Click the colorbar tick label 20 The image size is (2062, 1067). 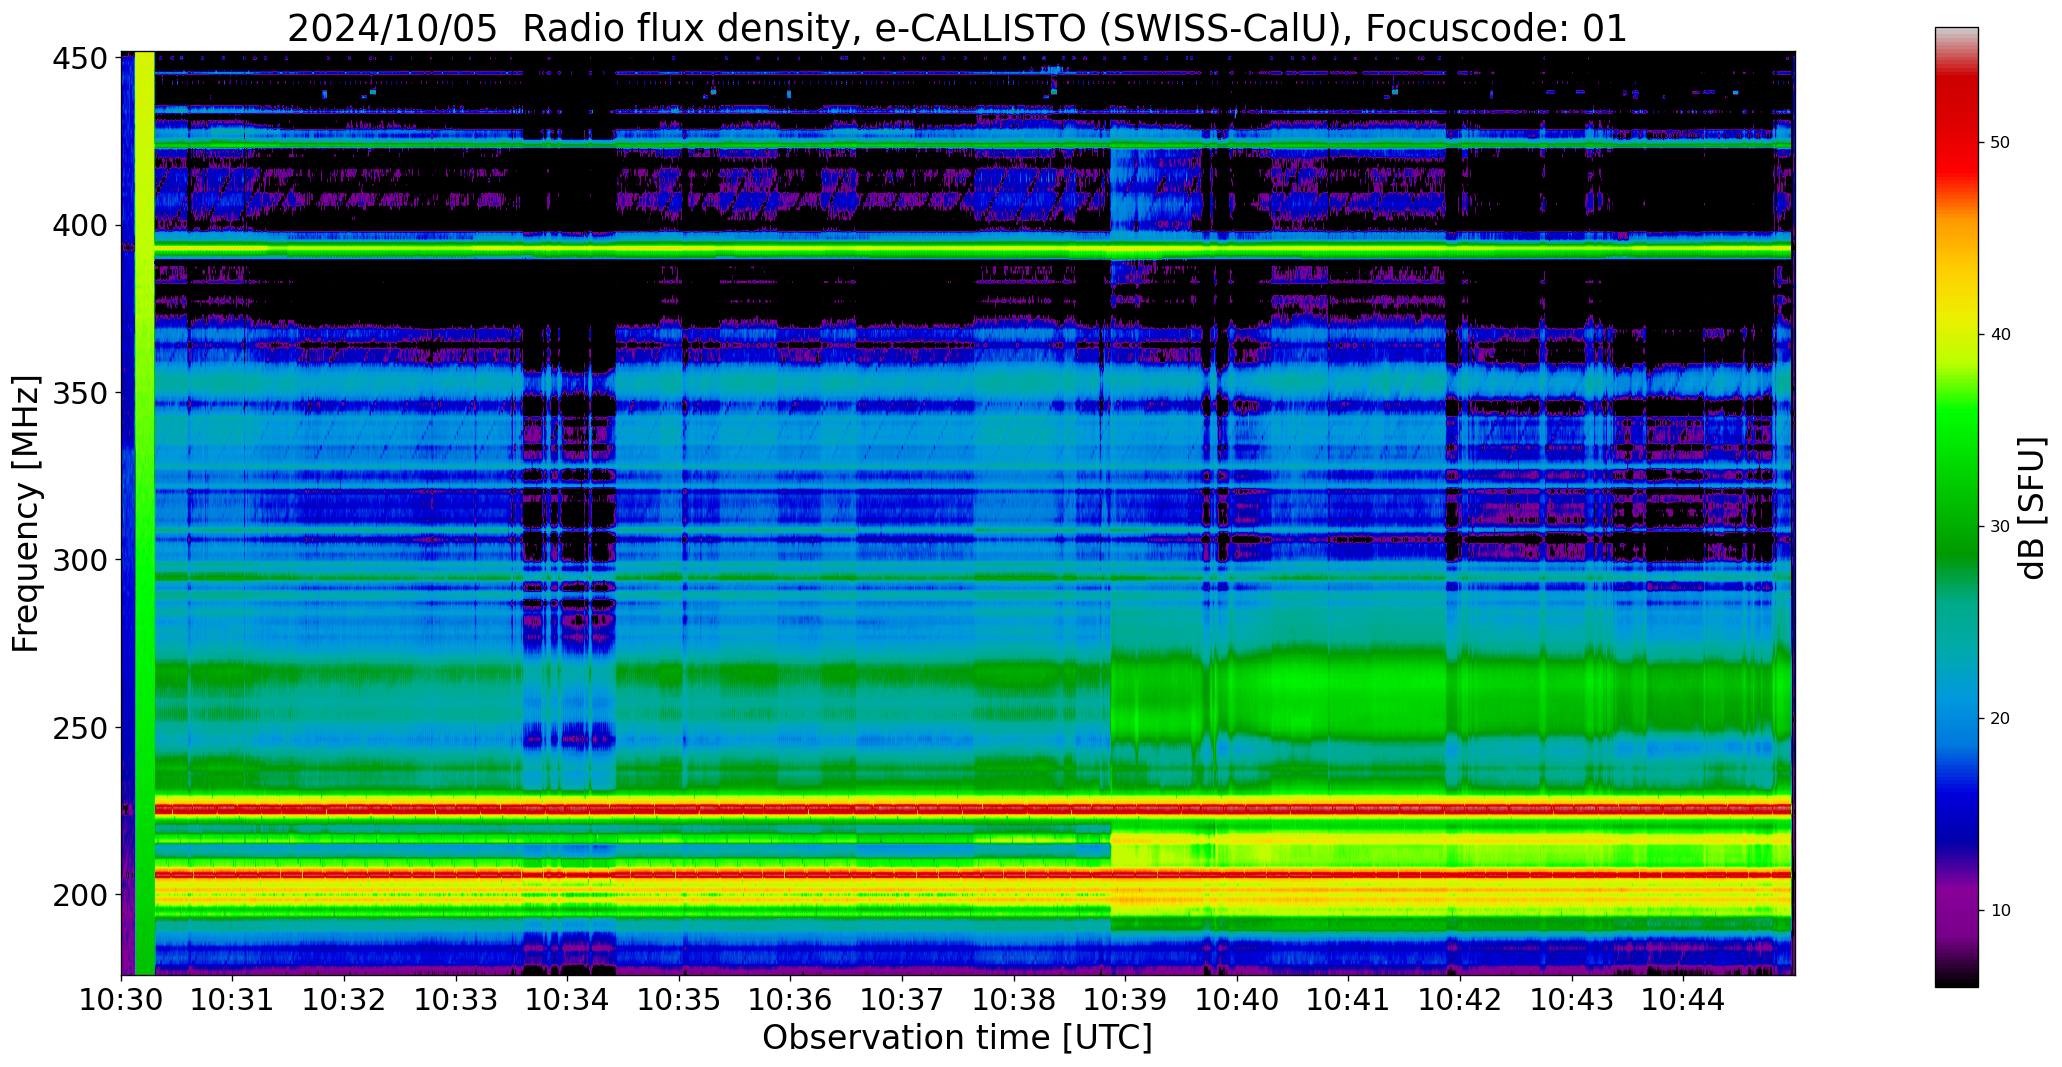(x=1999, y=719)
